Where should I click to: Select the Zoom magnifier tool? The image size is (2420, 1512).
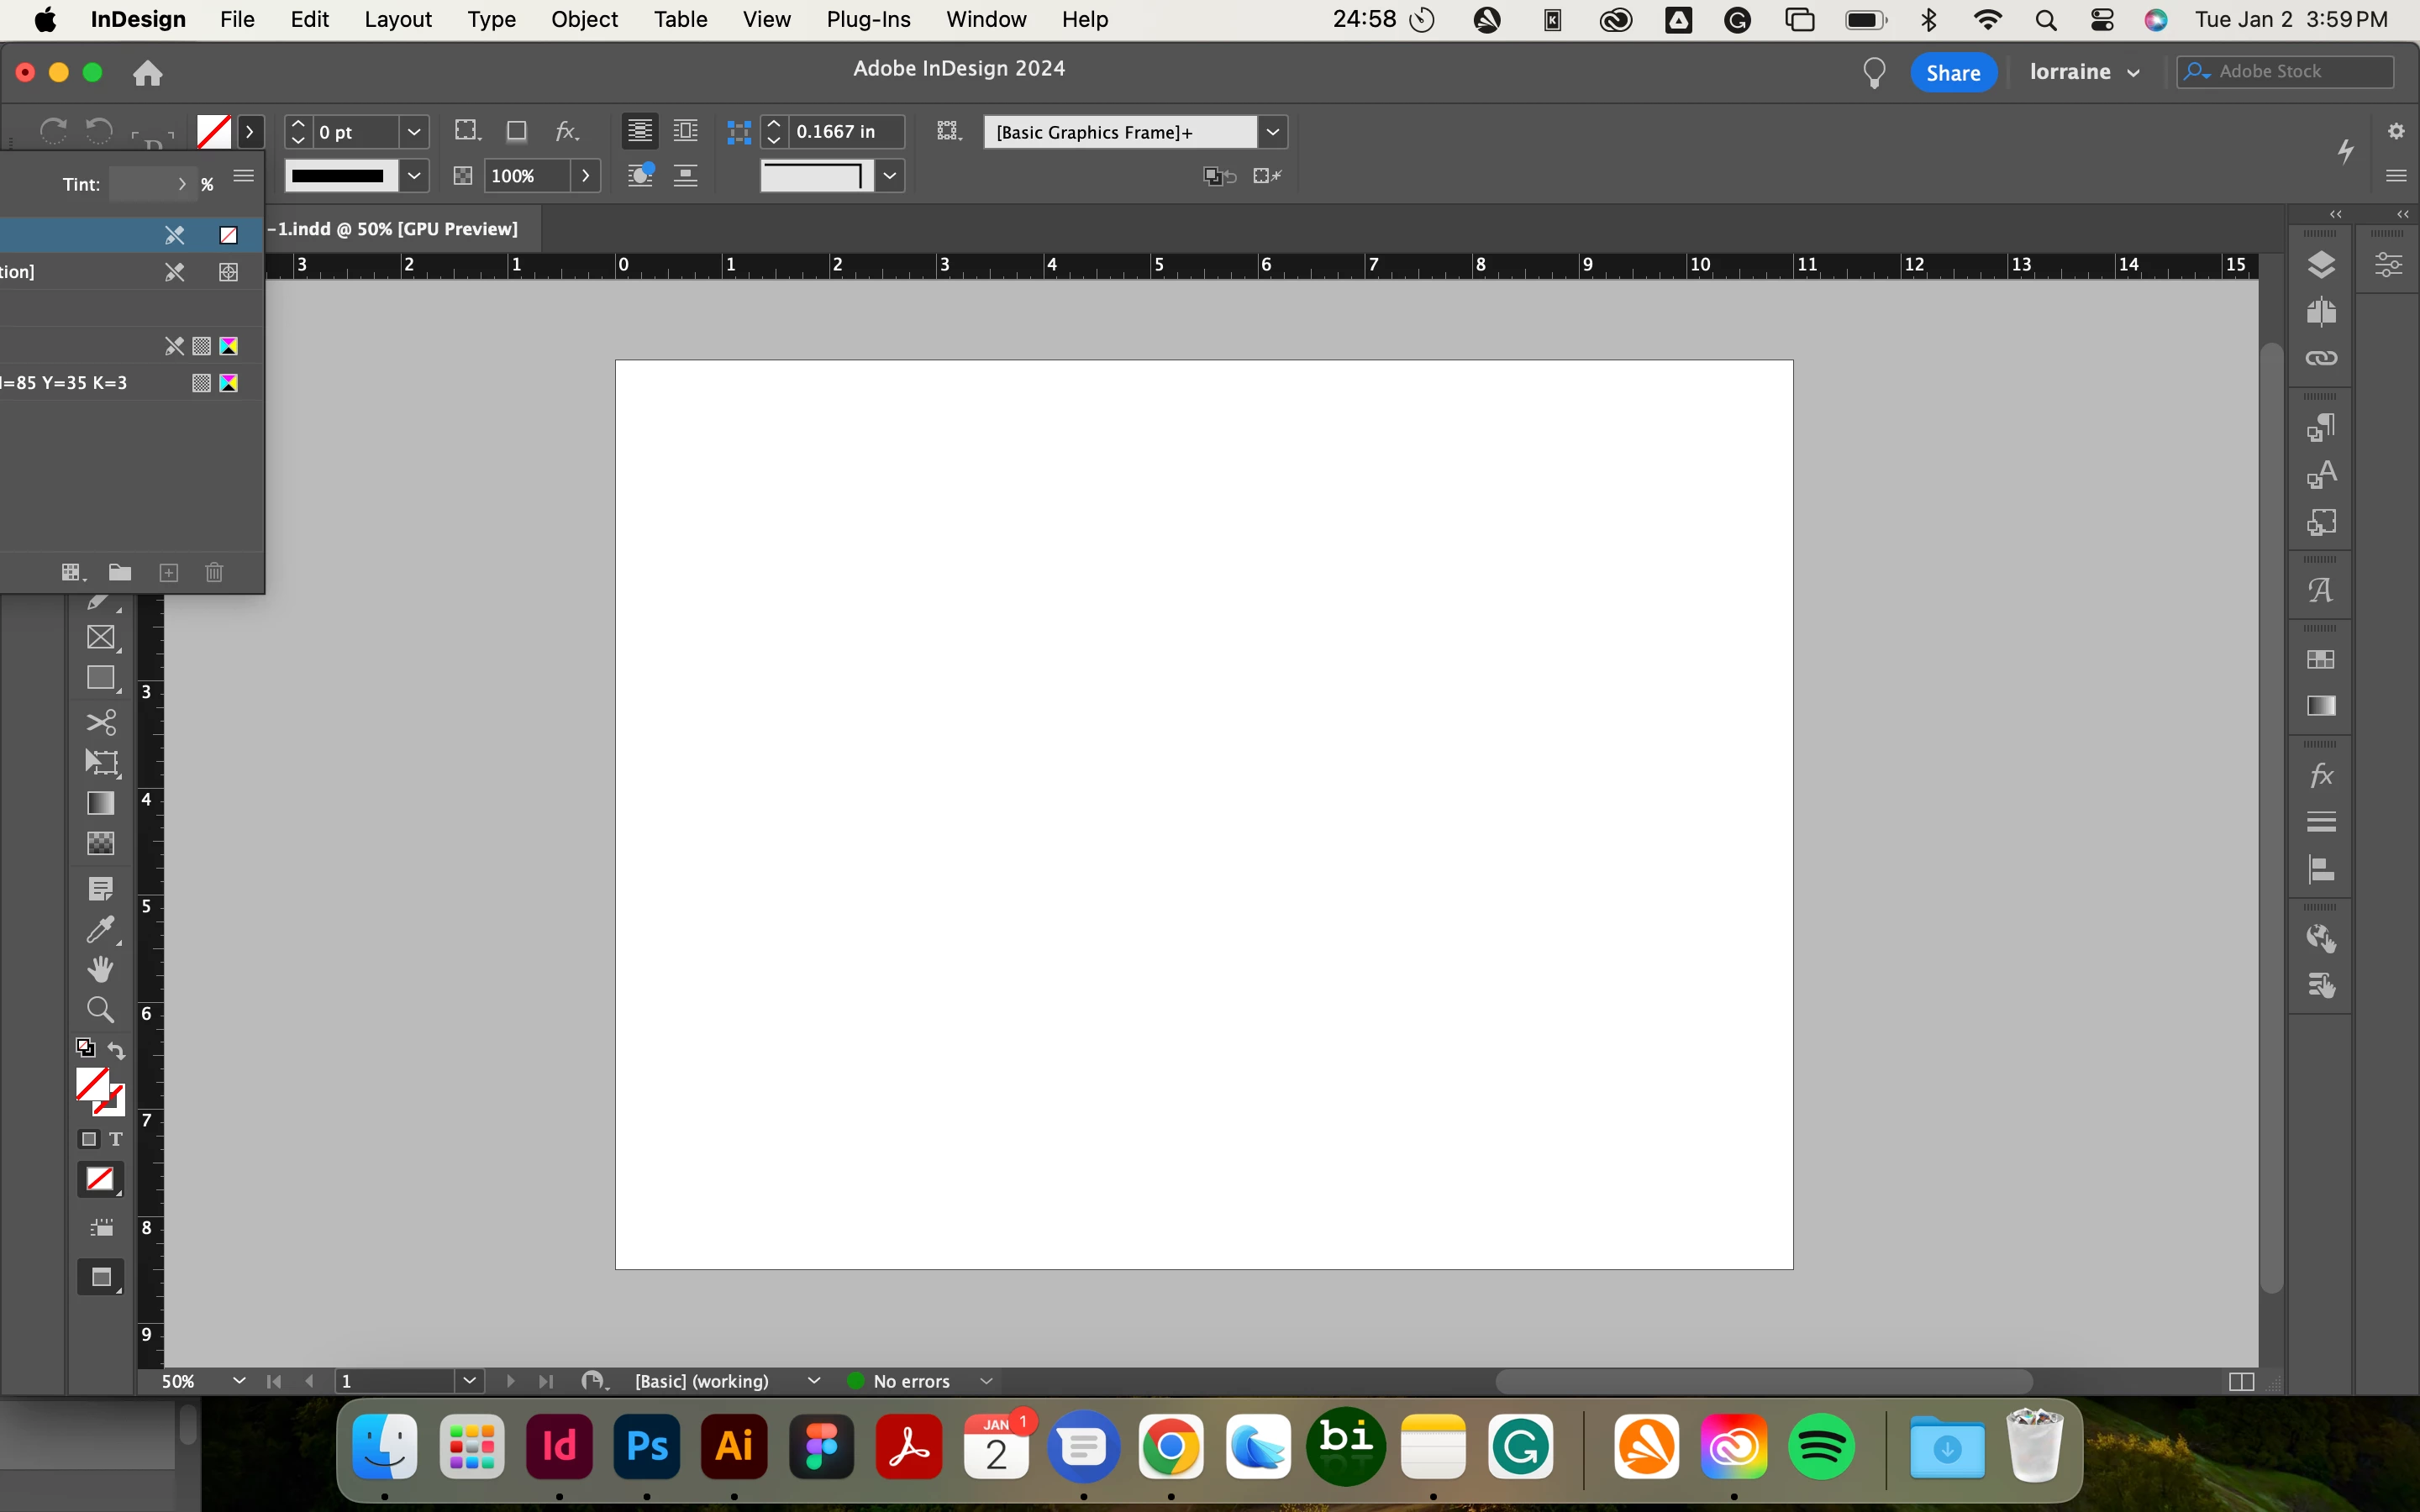click(101, 1009)
